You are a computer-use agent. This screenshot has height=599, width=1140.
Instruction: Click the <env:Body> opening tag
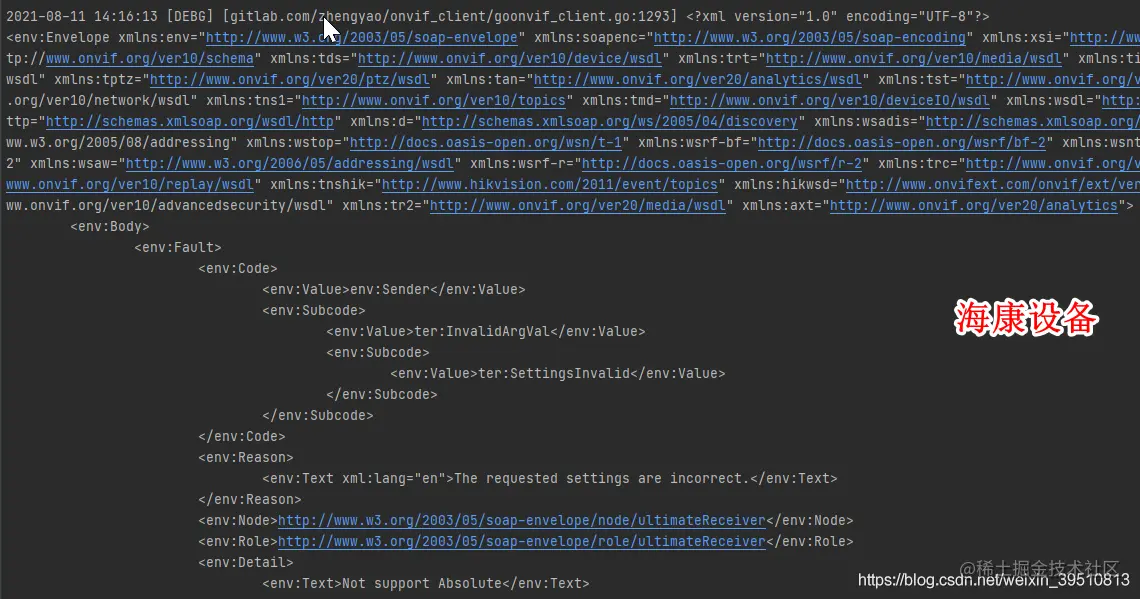[x=110, y=227]
